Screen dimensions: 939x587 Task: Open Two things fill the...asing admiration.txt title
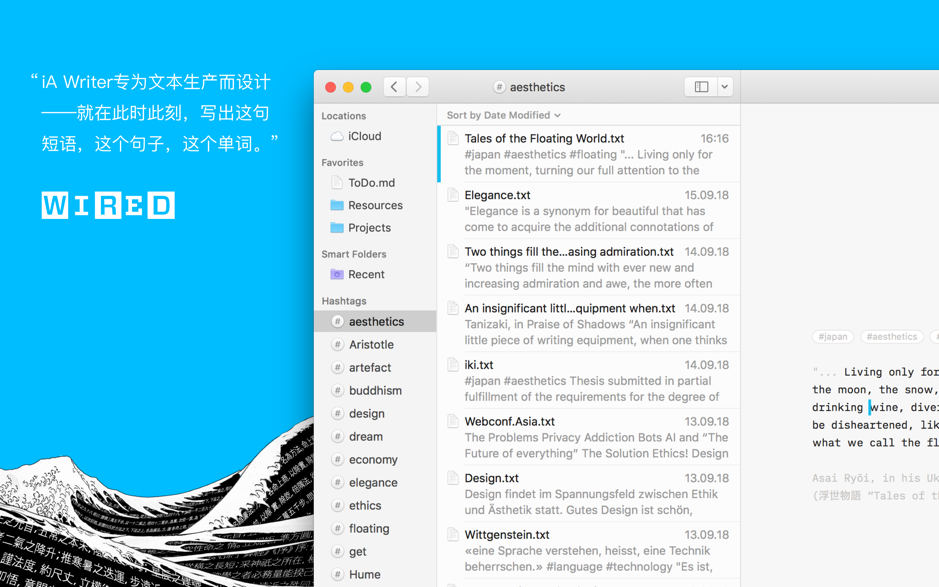coord(569,252)
